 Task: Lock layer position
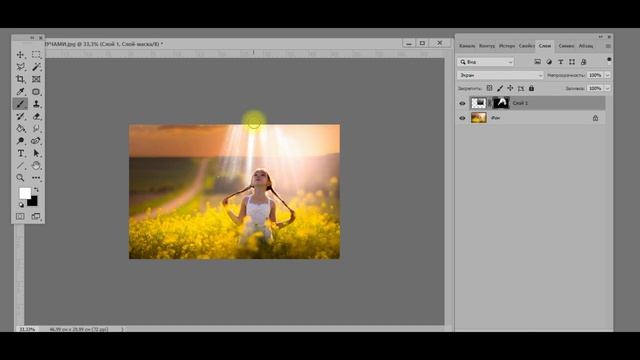[x=510, y=88]
